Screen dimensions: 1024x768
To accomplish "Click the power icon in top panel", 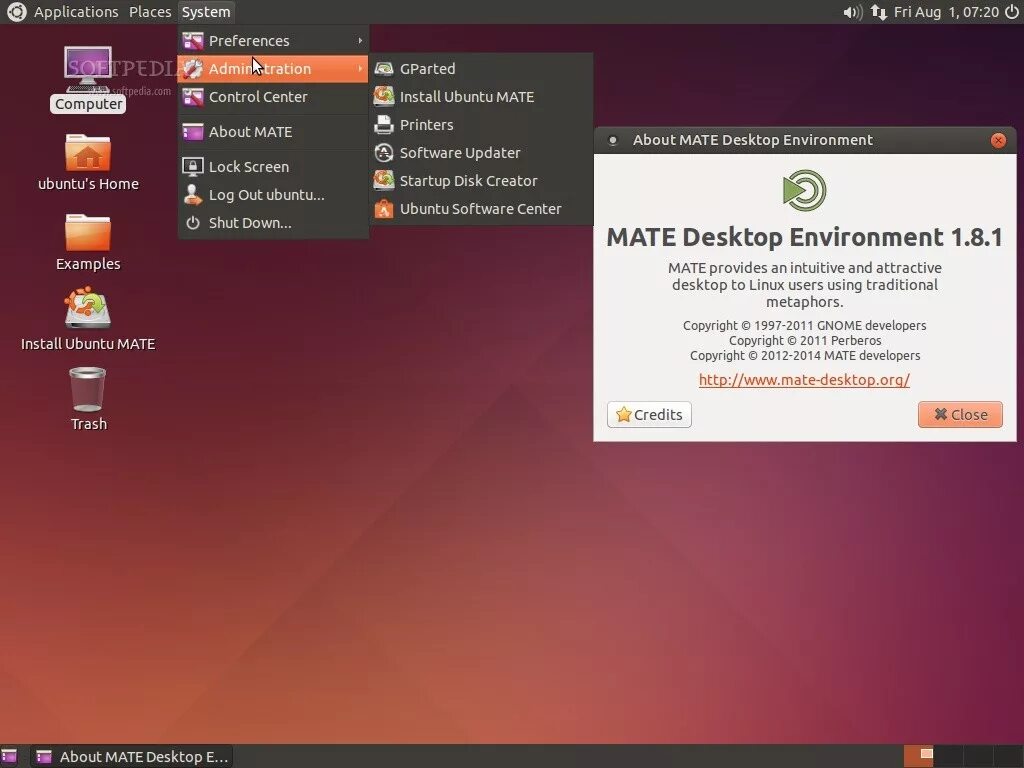I will click(x=1012, y=12).
